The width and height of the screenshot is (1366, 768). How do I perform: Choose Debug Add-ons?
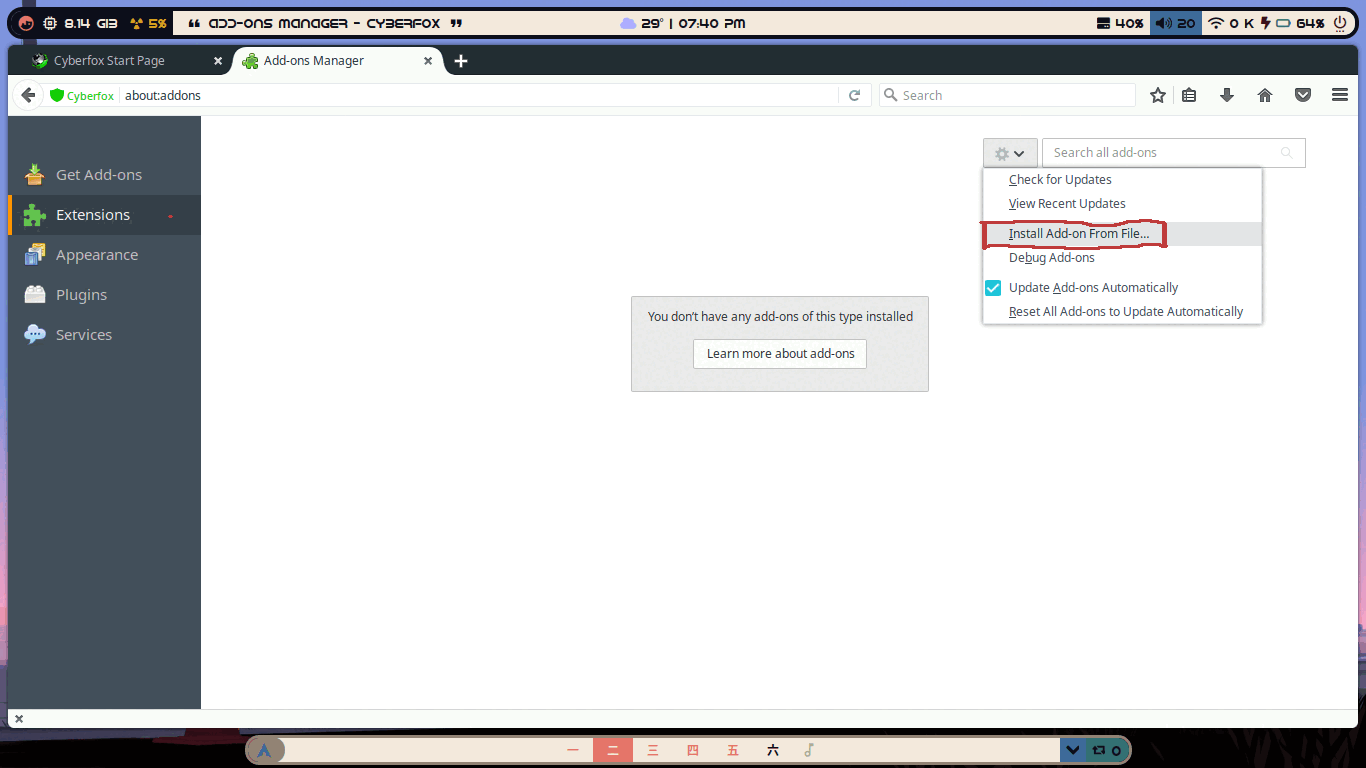[x=1122, y=258]
